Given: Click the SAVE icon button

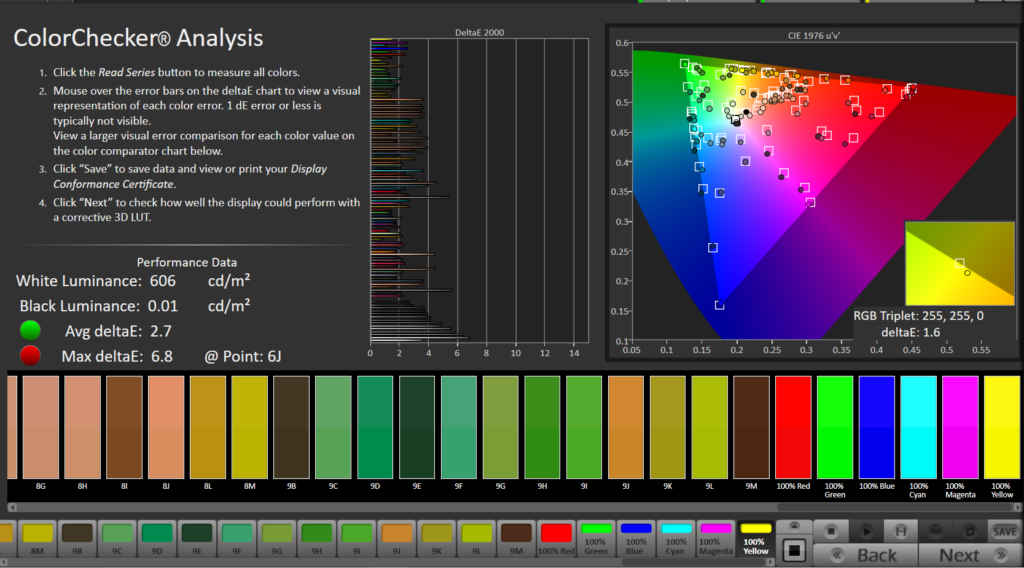Looking at the screenshot, I should click(x=1003, y=531).
